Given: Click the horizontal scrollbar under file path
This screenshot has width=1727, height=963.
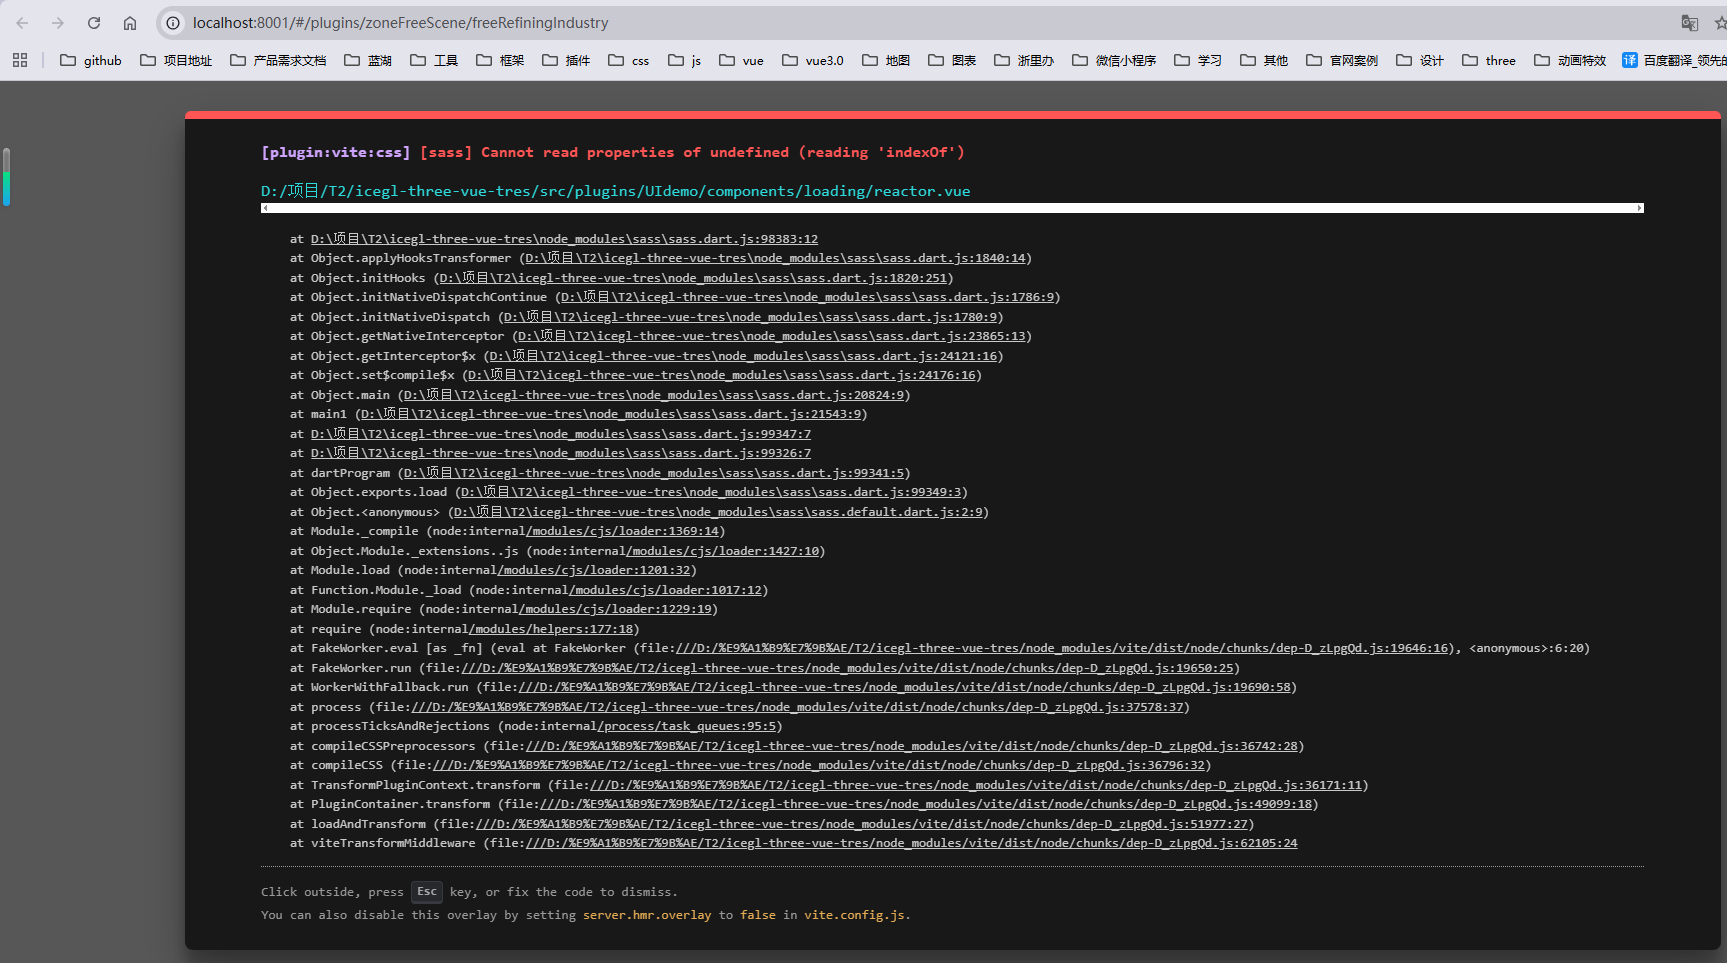Looking at the screenshot, I should (951, 208).
